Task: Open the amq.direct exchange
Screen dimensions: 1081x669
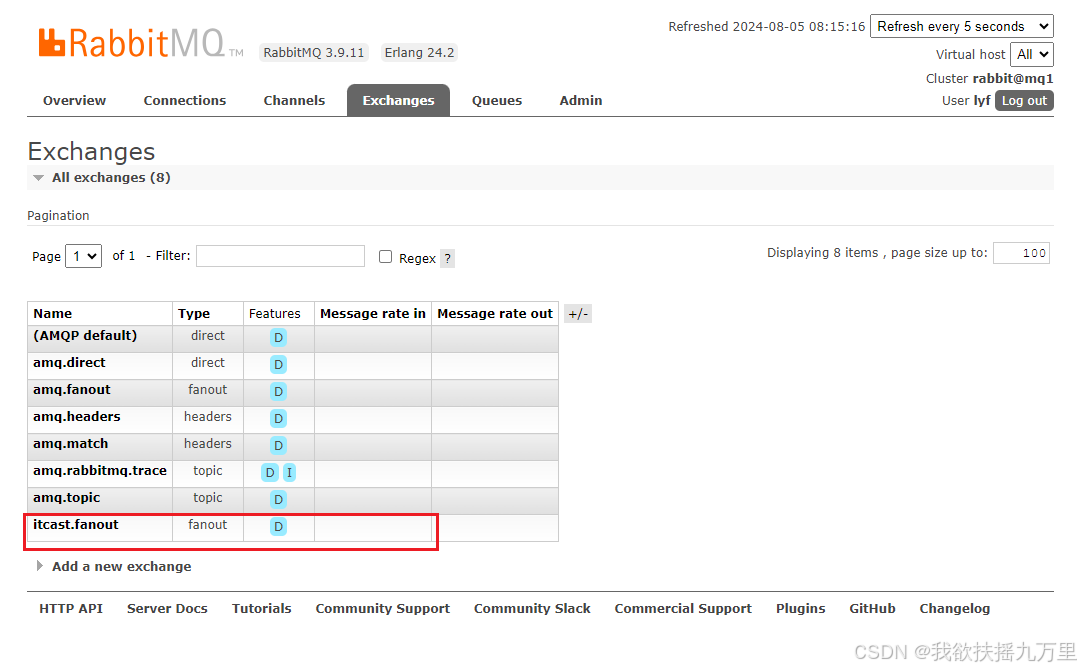Action: [x=69, y=363]
